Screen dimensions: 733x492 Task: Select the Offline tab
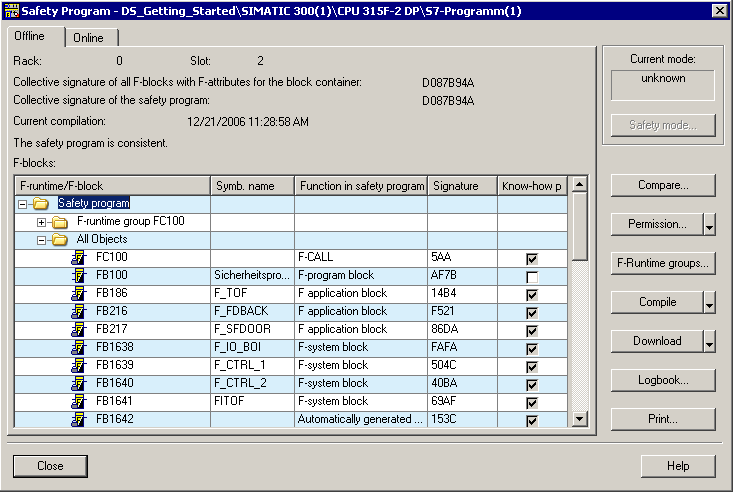[30, 36]
